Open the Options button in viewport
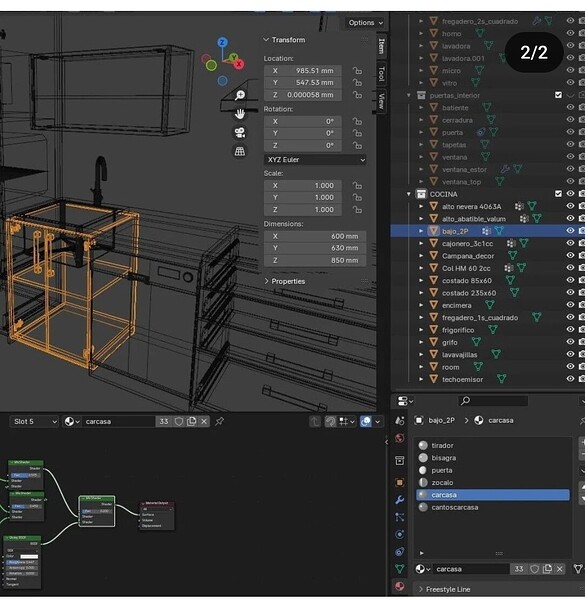The width and height of the screenshot is (585, 600). [x=365, y=23]
